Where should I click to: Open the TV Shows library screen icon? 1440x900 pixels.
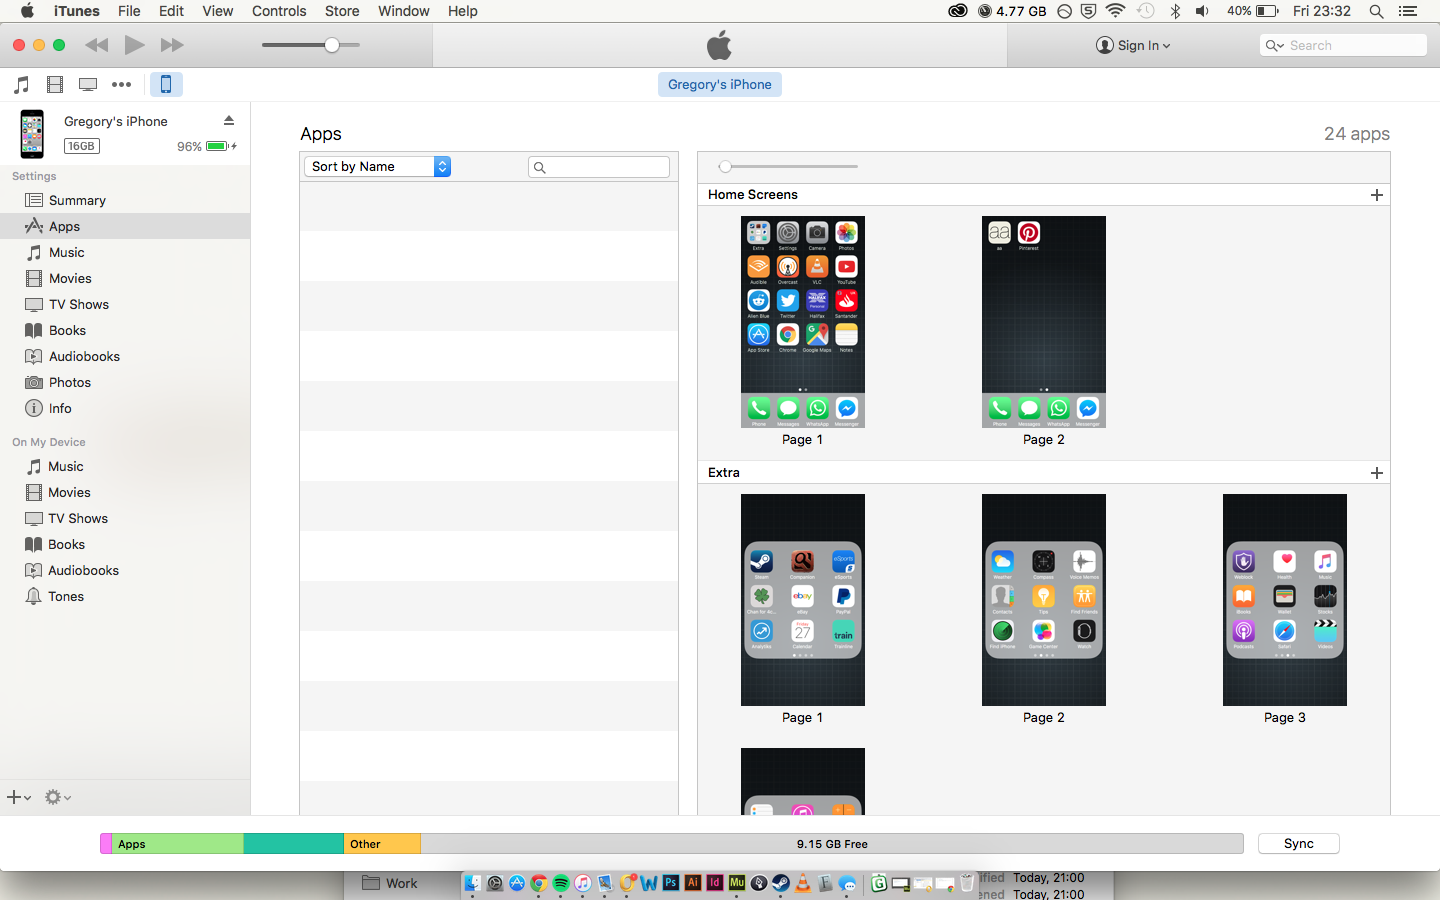[x=88, y=85]
